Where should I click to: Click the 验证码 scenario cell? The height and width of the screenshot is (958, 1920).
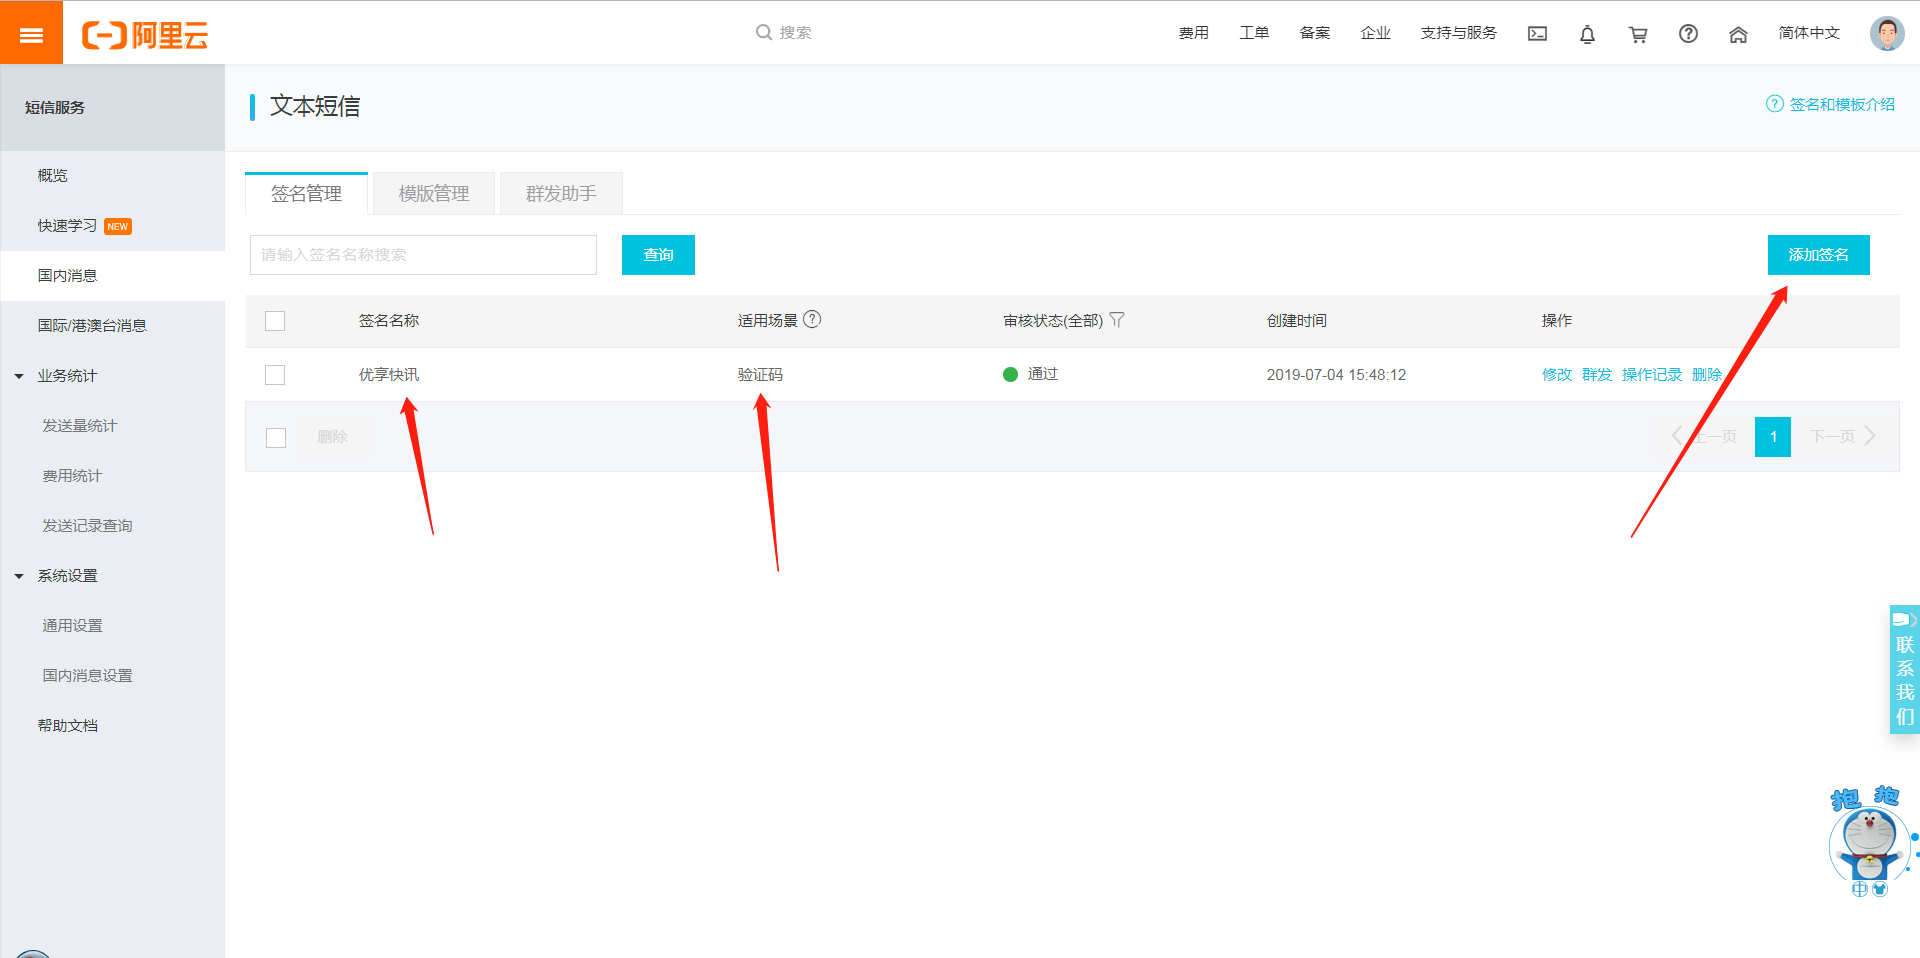coord(760,375)
